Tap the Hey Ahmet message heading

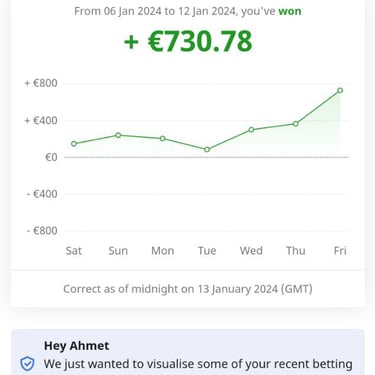(x=76, y=346)
